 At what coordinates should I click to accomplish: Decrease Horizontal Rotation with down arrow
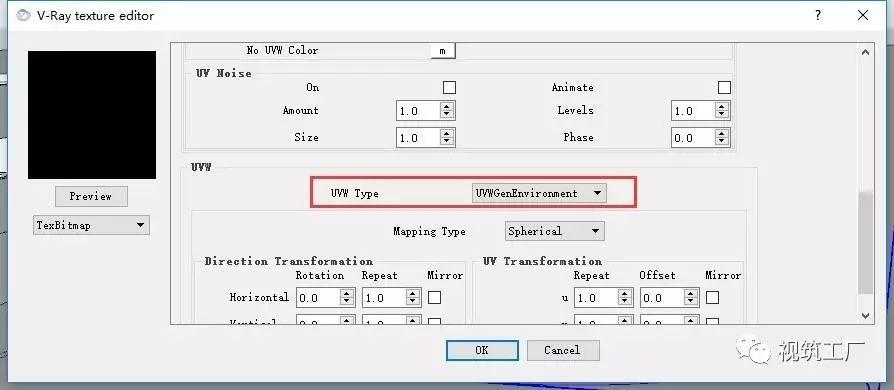pyautogui.click(x=347, y=302)
